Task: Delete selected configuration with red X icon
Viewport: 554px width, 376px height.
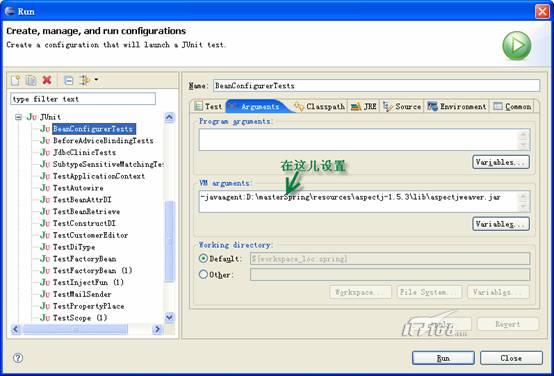Action: pyautogui.click(x=47, y=80)
